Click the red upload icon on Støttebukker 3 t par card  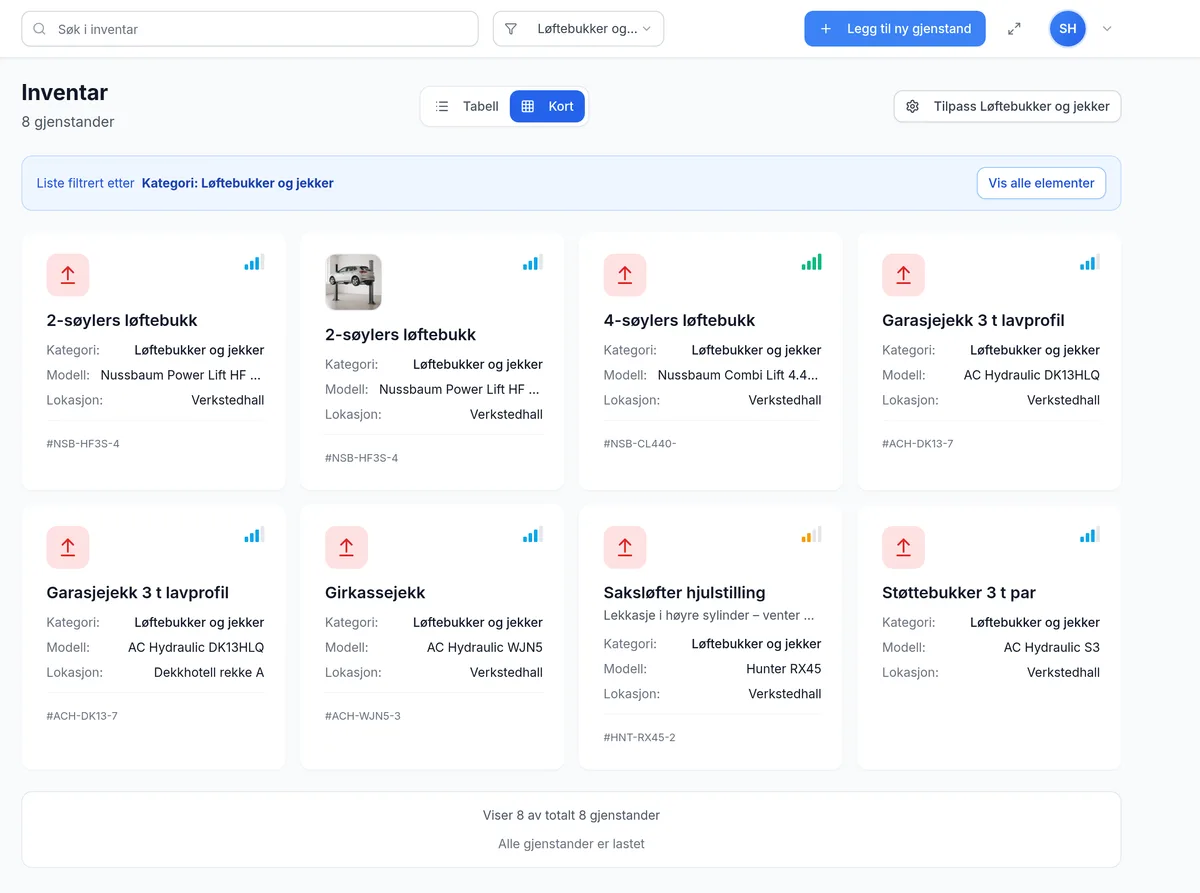point(903,547)
